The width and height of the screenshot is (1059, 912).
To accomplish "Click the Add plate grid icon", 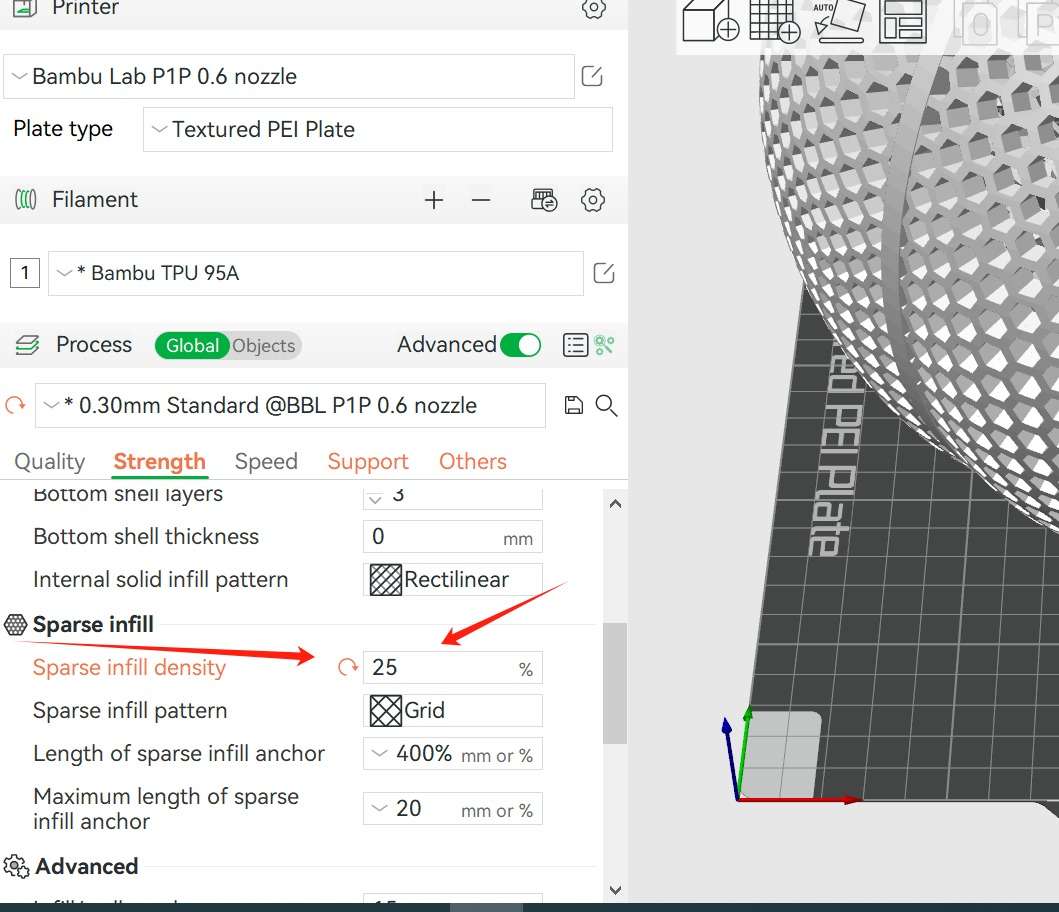I will point(773,22).
